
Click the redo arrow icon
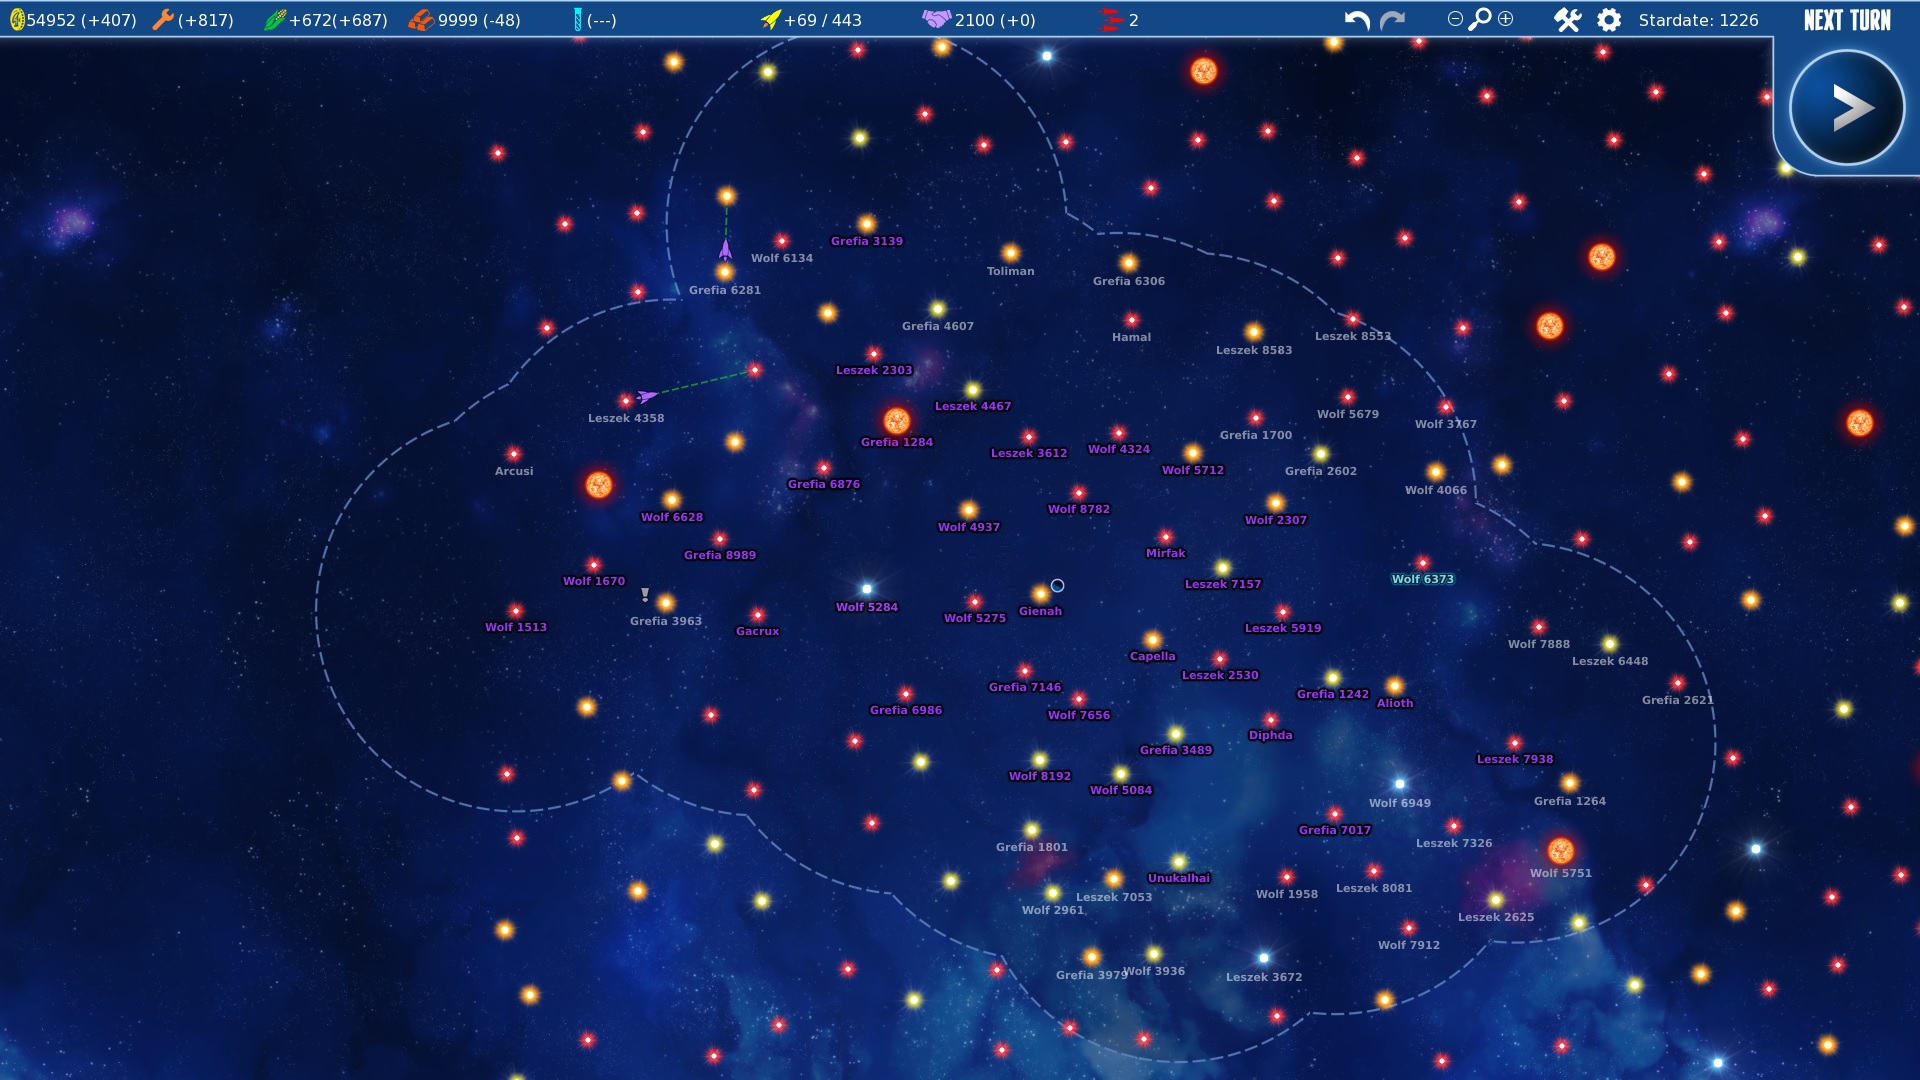point(1392,20)
